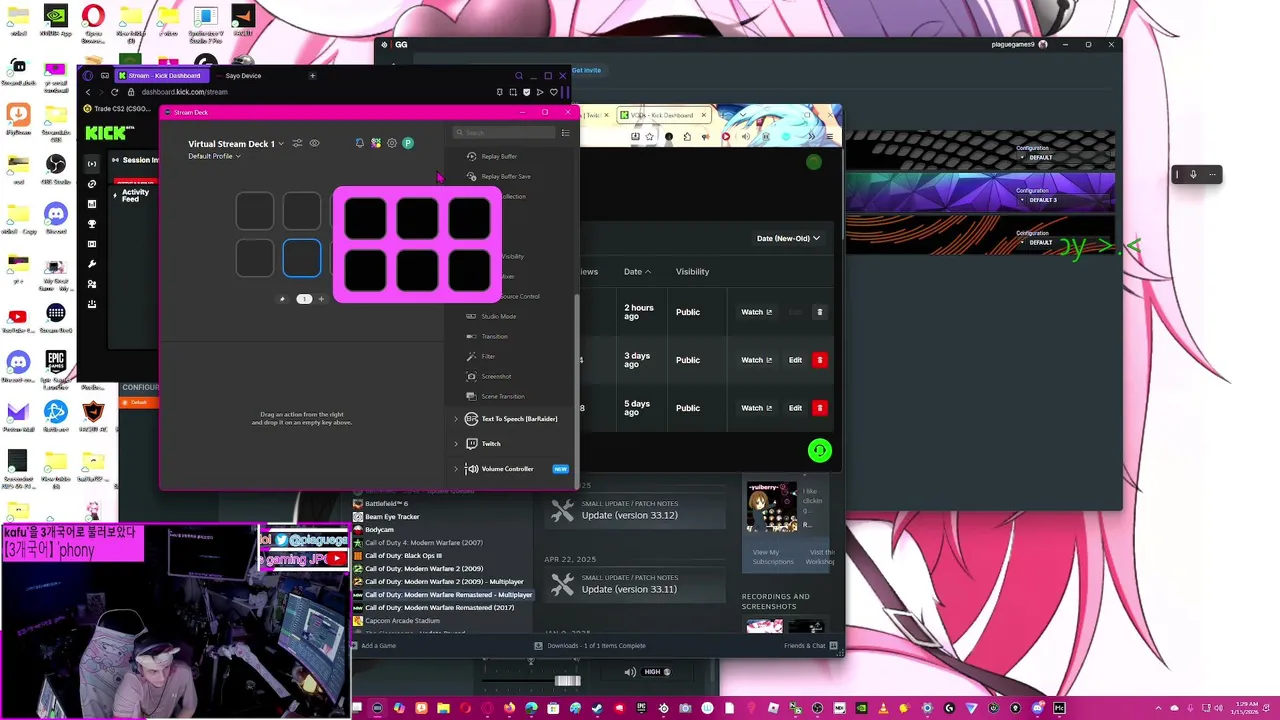The width and height of the screenshot is (1280, 720).
Task: Open Steam Downloads status
Action: [590, 646]
